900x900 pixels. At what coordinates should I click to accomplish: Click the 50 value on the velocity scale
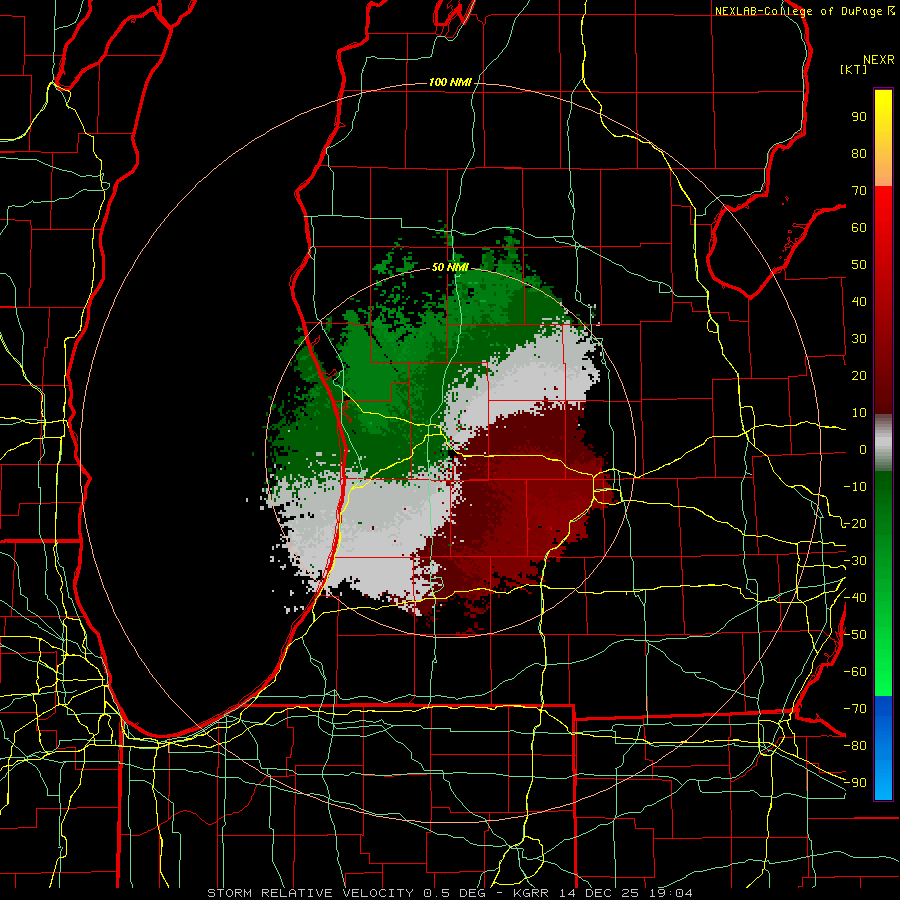pyautogui.click(x=859, y=265)
